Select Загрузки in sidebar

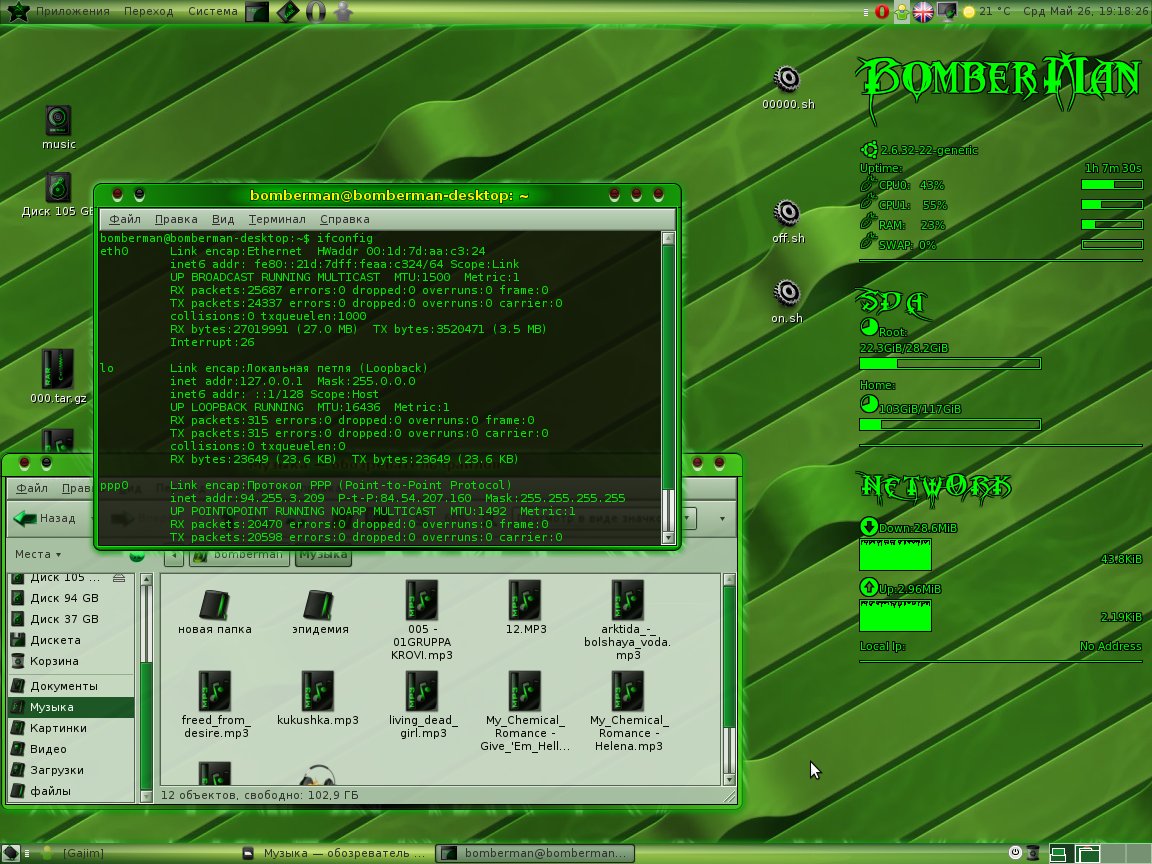[x=71, y=770]
